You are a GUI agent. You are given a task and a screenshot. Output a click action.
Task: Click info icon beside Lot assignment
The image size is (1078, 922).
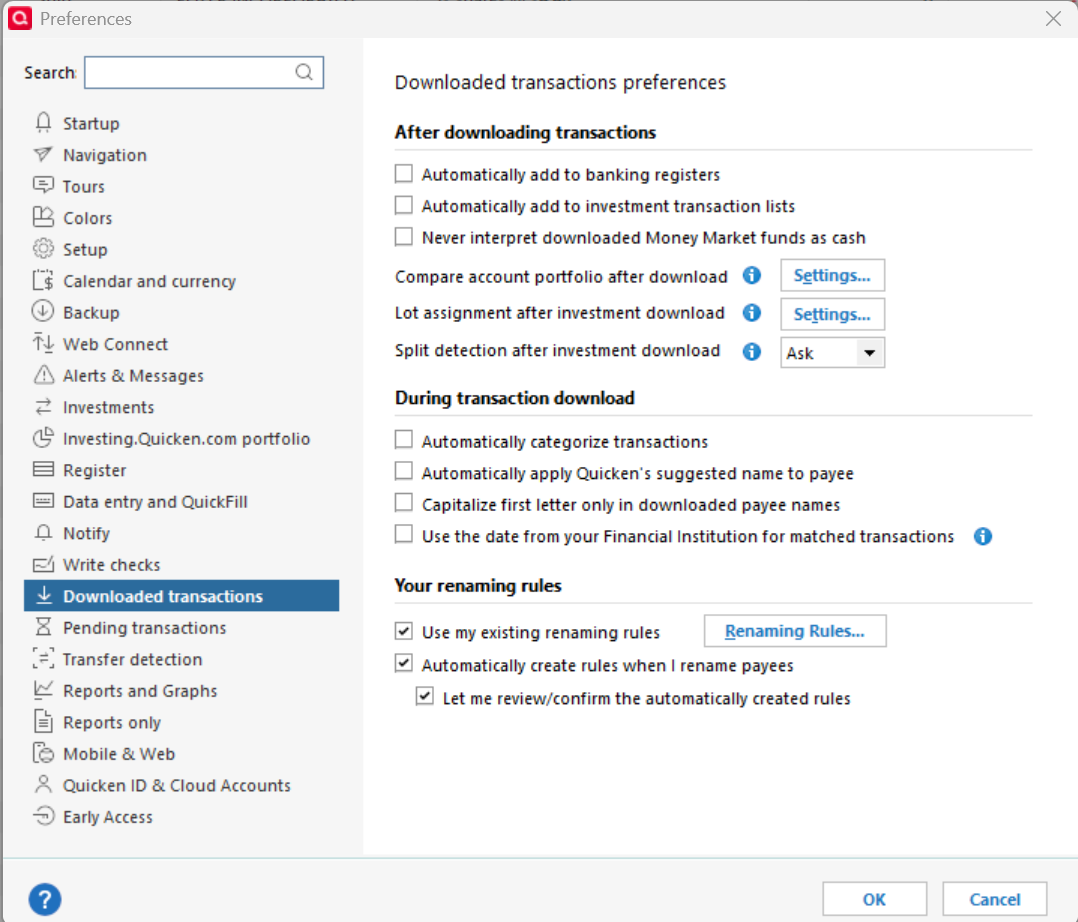point(752,313)
